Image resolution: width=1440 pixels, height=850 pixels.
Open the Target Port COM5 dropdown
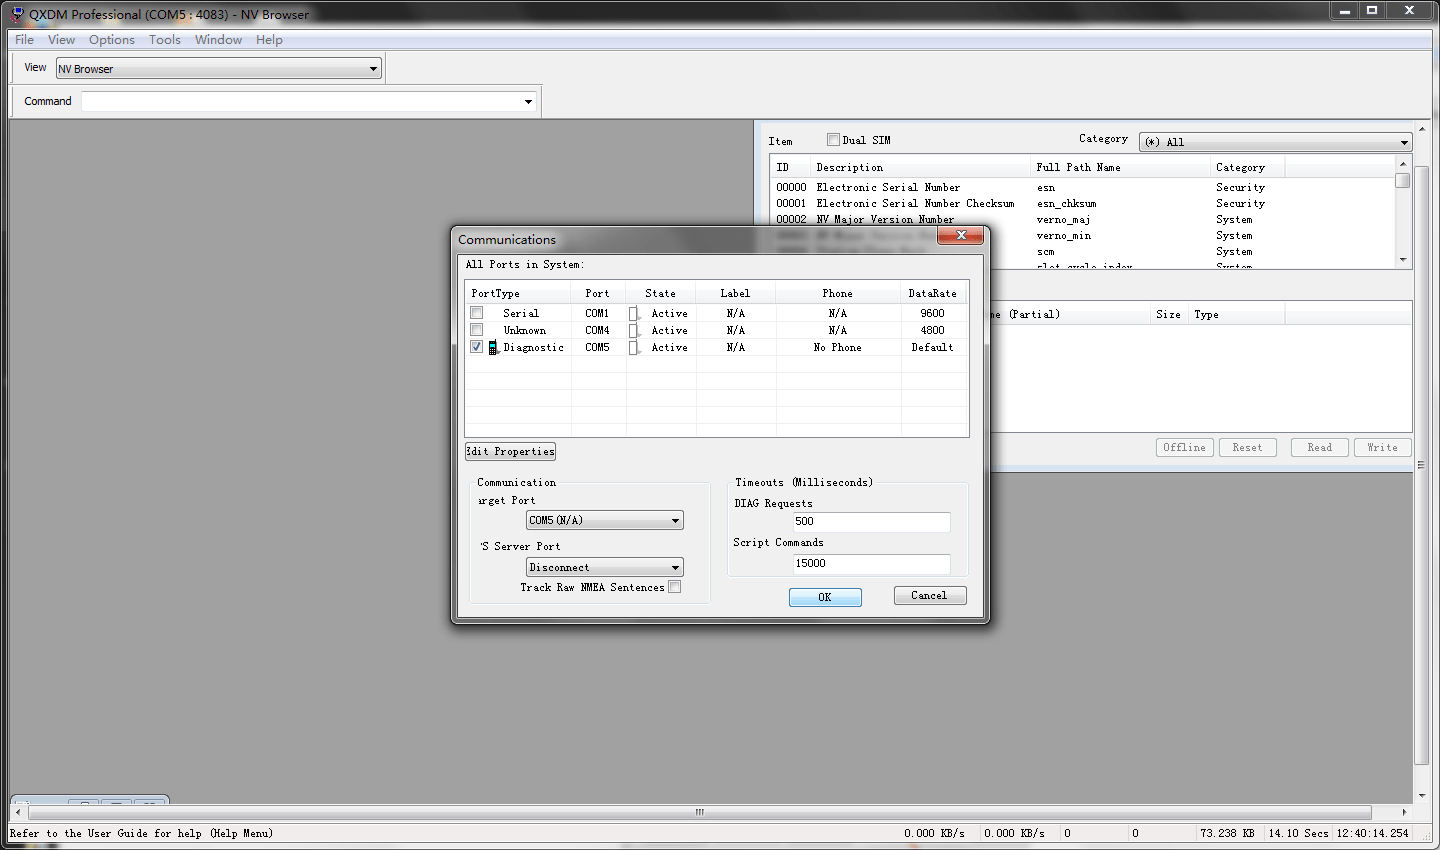pyautogui.click(x=675, y=521)
